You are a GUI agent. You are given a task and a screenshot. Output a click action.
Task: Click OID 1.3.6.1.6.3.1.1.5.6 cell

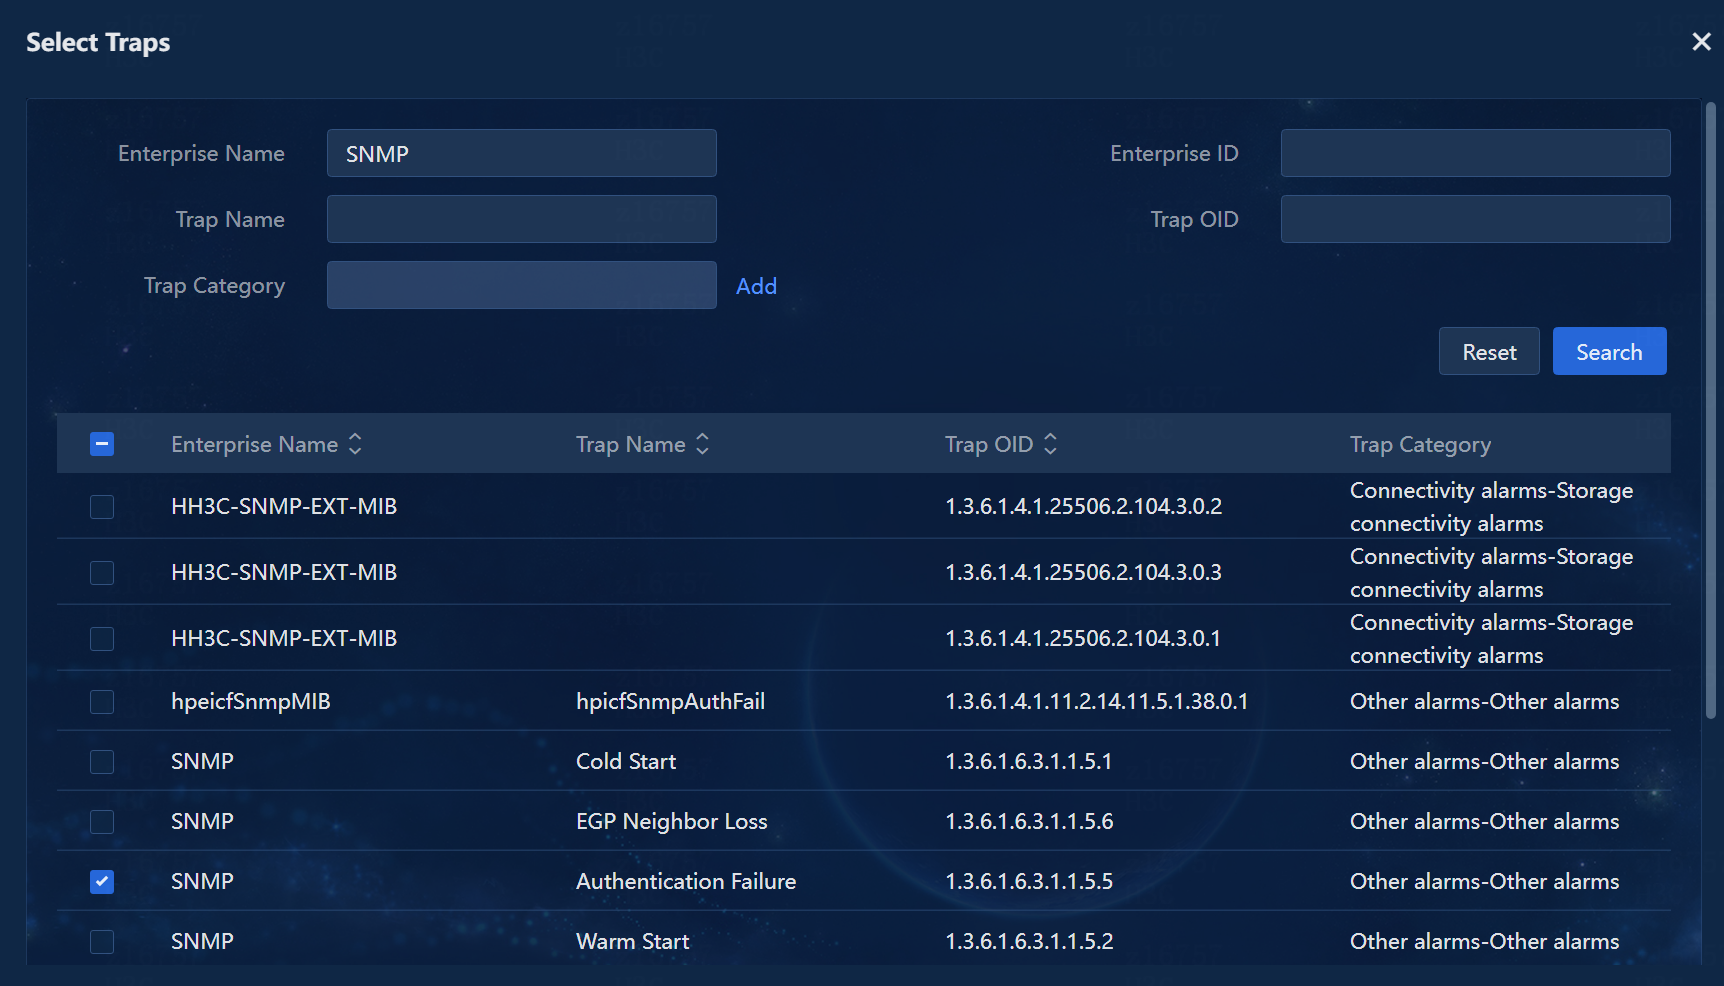pos(1029,822)
